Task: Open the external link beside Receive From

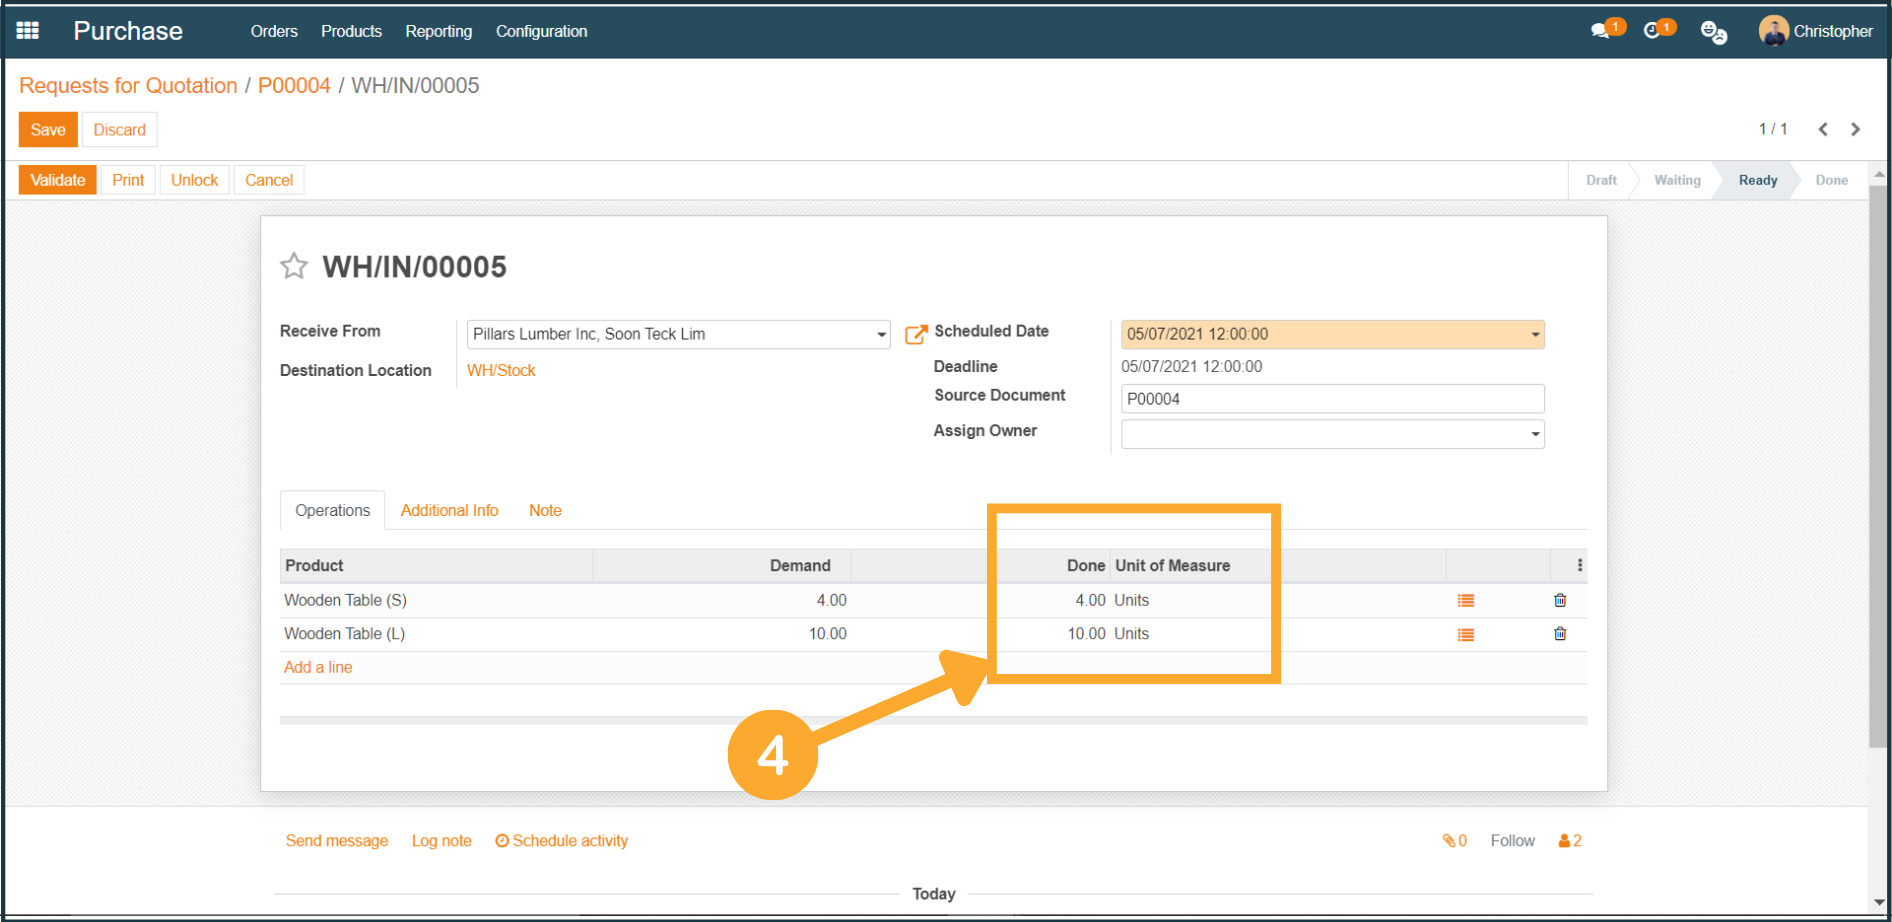Action: tap(915, 335)
